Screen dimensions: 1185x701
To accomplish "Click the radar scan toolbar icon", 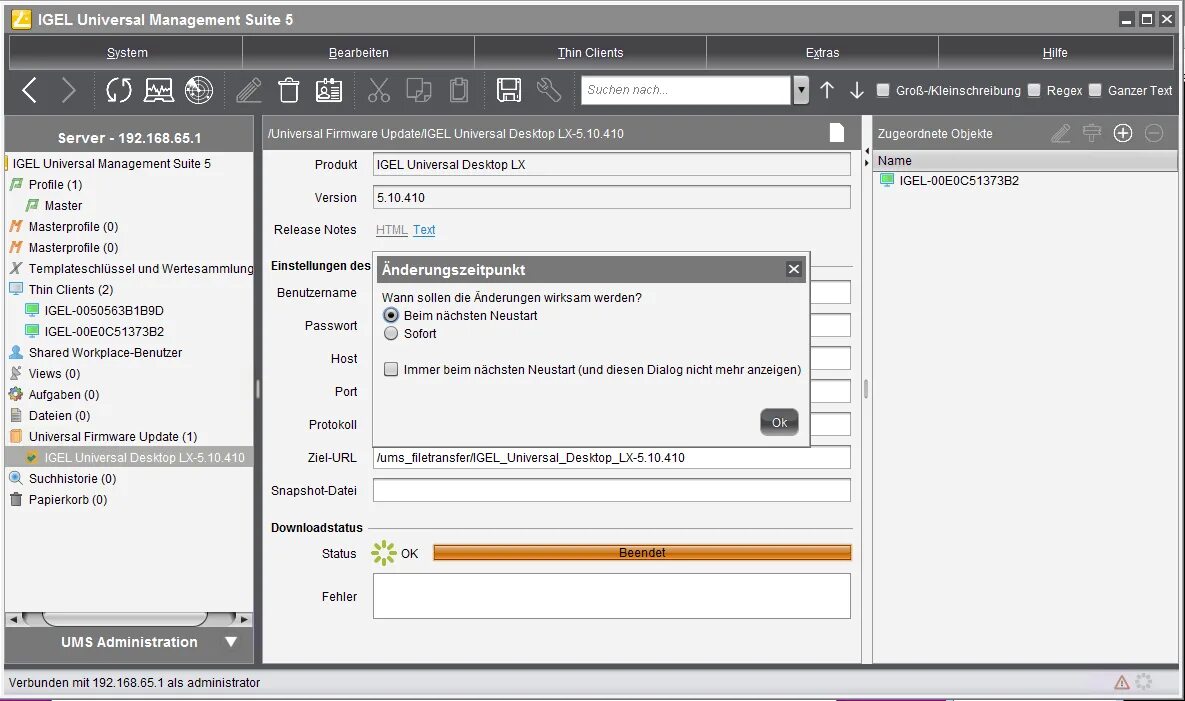I will click(199, 90).
